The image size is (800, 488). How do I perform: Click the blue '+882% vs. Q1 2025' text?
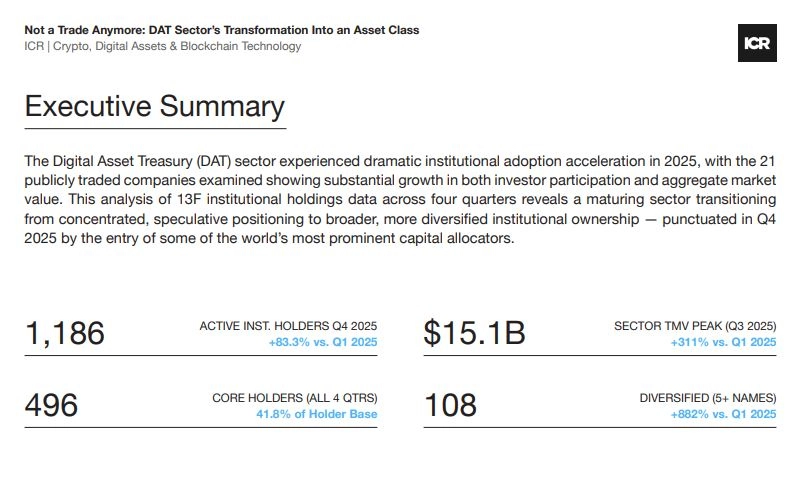[x=722, y=414]
